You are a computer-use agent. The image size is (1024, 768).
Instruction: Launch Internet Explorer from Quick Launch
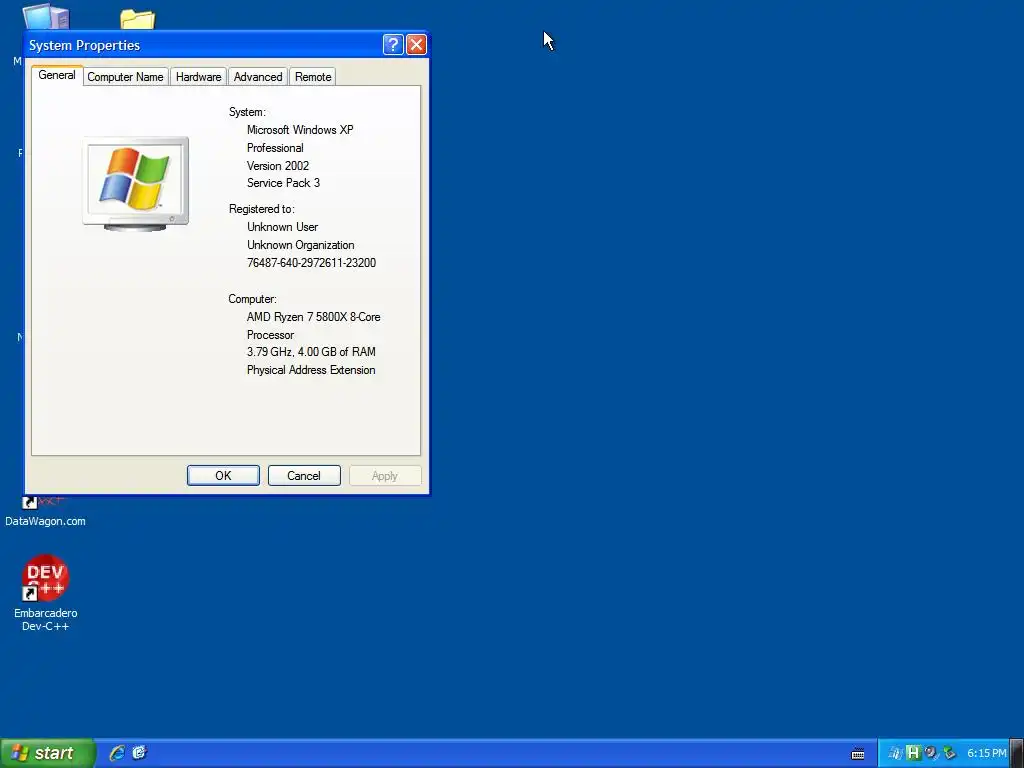click(117, 753)
